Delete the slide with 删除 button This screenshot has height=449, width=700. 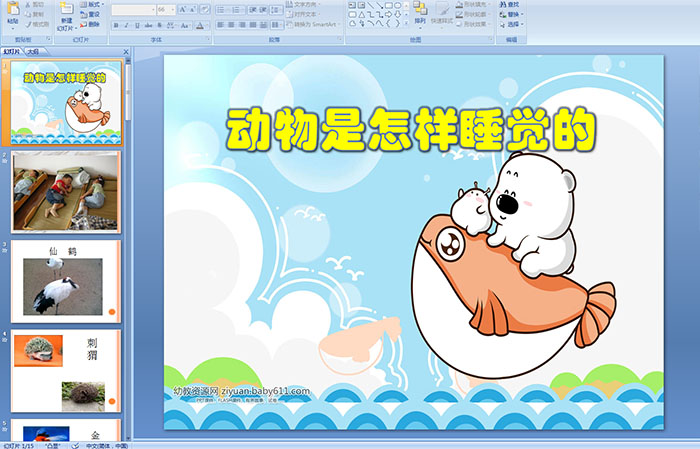[x=90, y=25]
